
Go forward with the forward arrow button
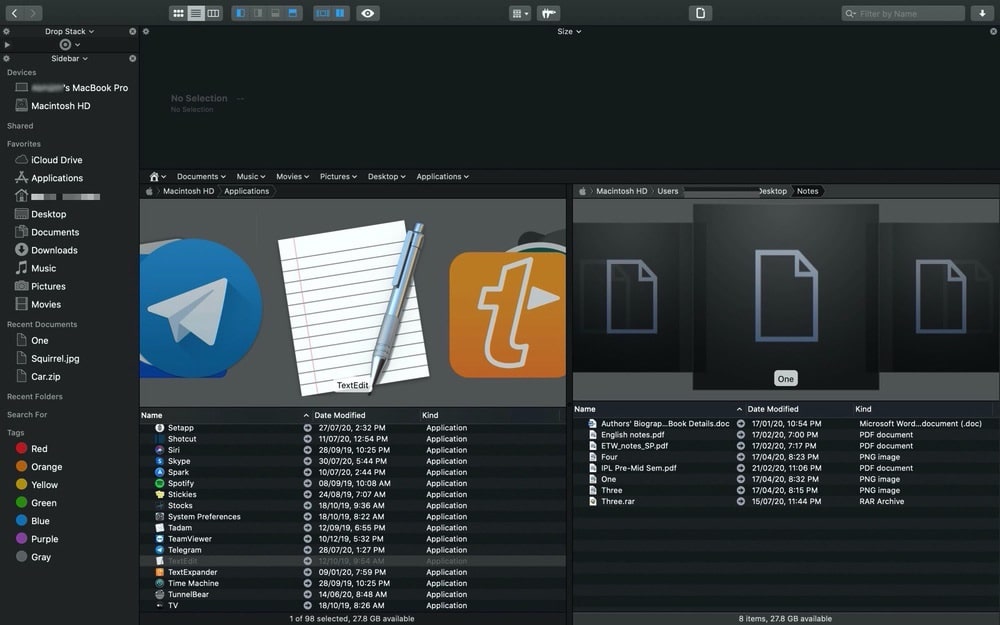point(33,13)
